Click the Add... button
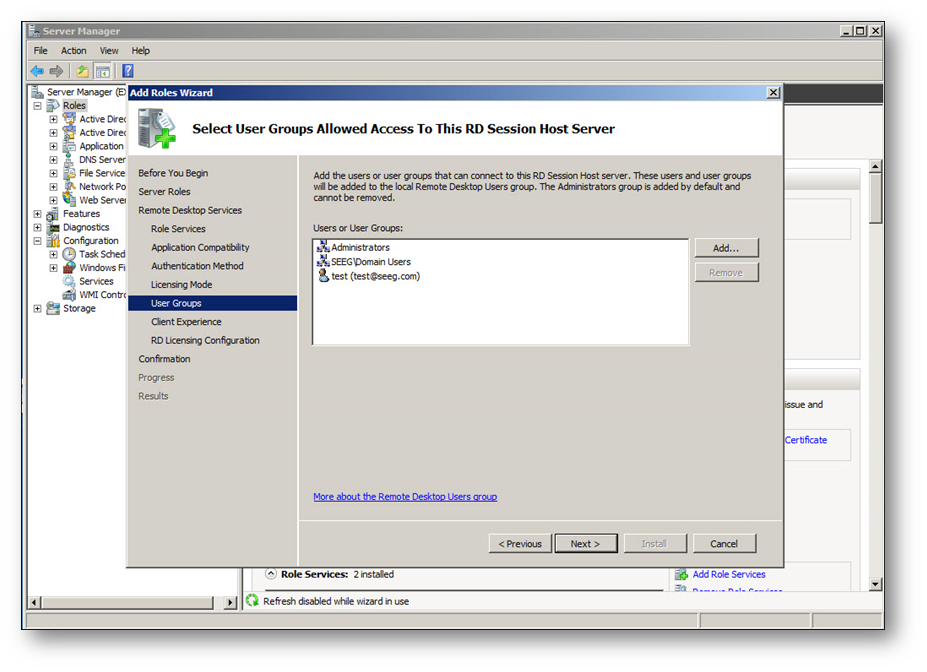The width and height of the screenshot is (927, 672). click(x=726, y=248)
